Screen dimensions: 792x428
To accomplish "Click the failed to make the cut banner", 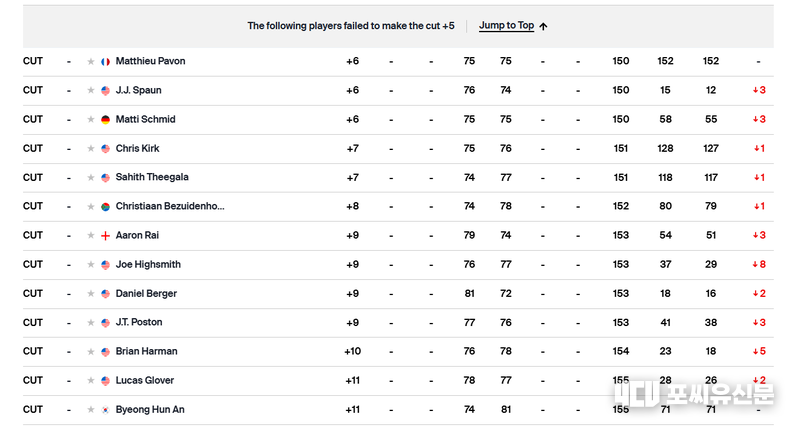I will [x=398, y=27].
